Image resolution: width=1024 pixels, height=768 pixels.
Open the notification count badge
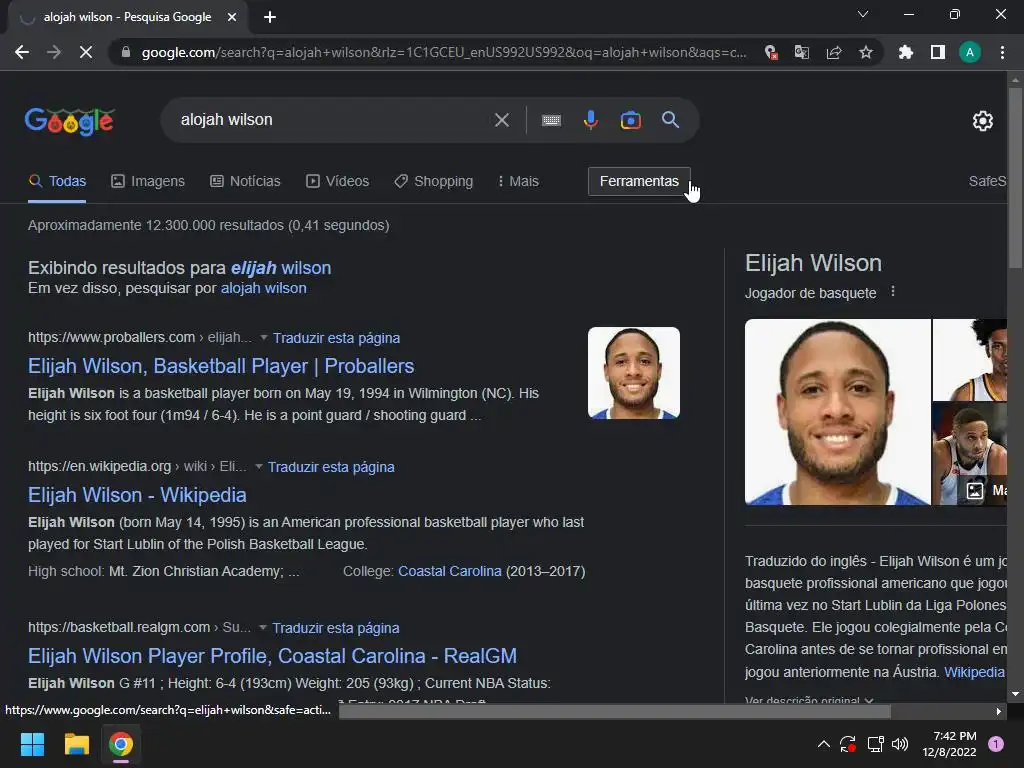[x=996, y=744]
